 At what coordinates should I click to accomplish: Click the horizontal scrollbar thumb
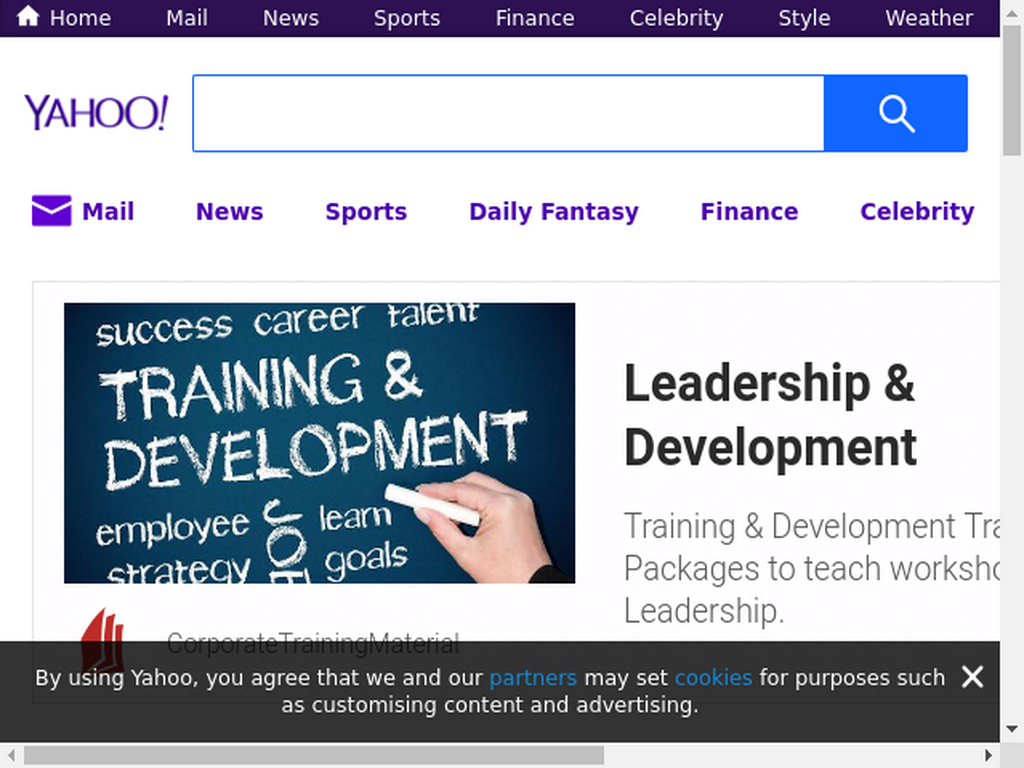coord(313,756)
